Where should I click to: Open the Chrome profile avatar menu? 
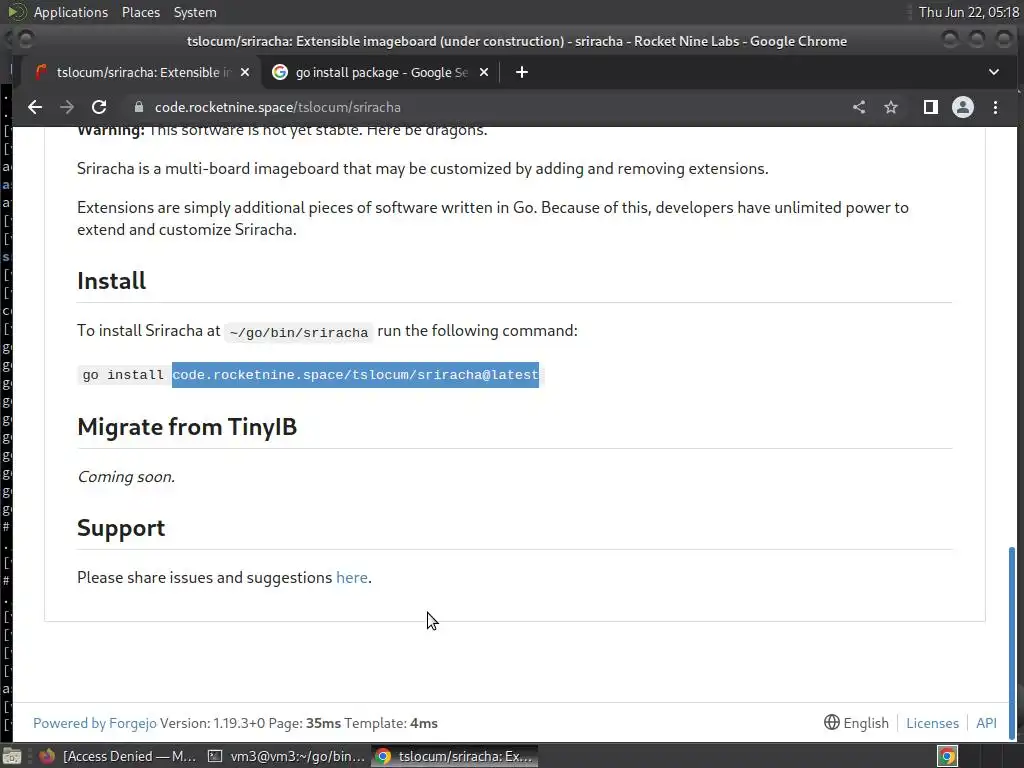(963, 107)
